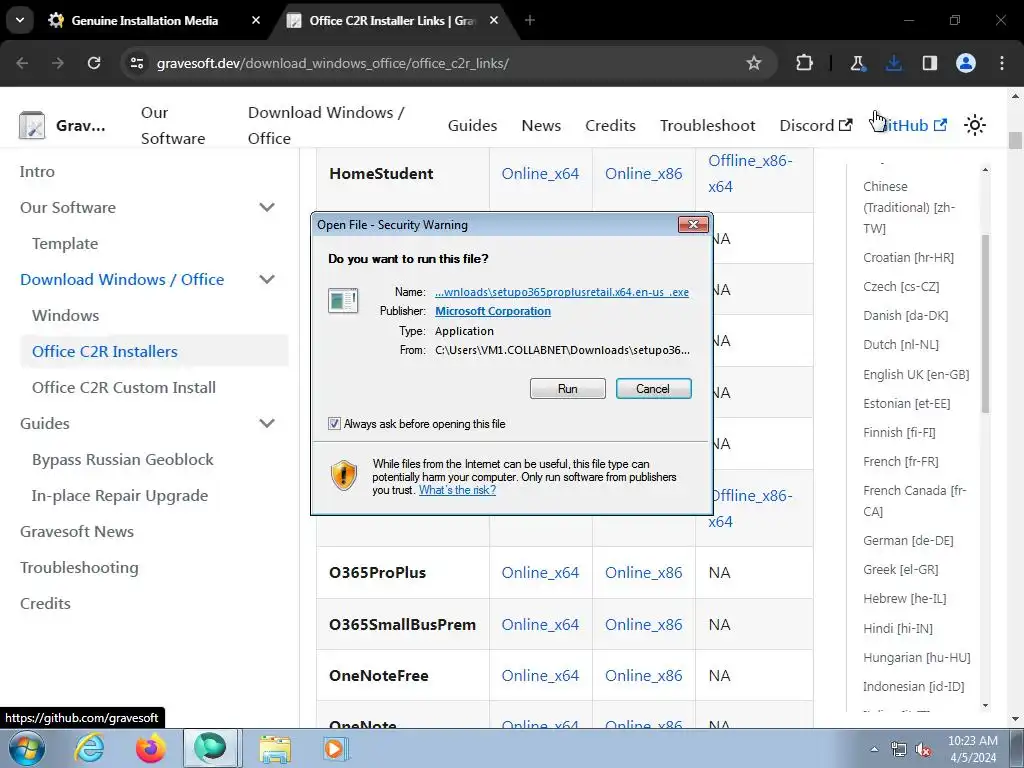Viewport: 1024px width, 768px height.
Task: Click Cancel in the security warning dialog
Action: 653,389
